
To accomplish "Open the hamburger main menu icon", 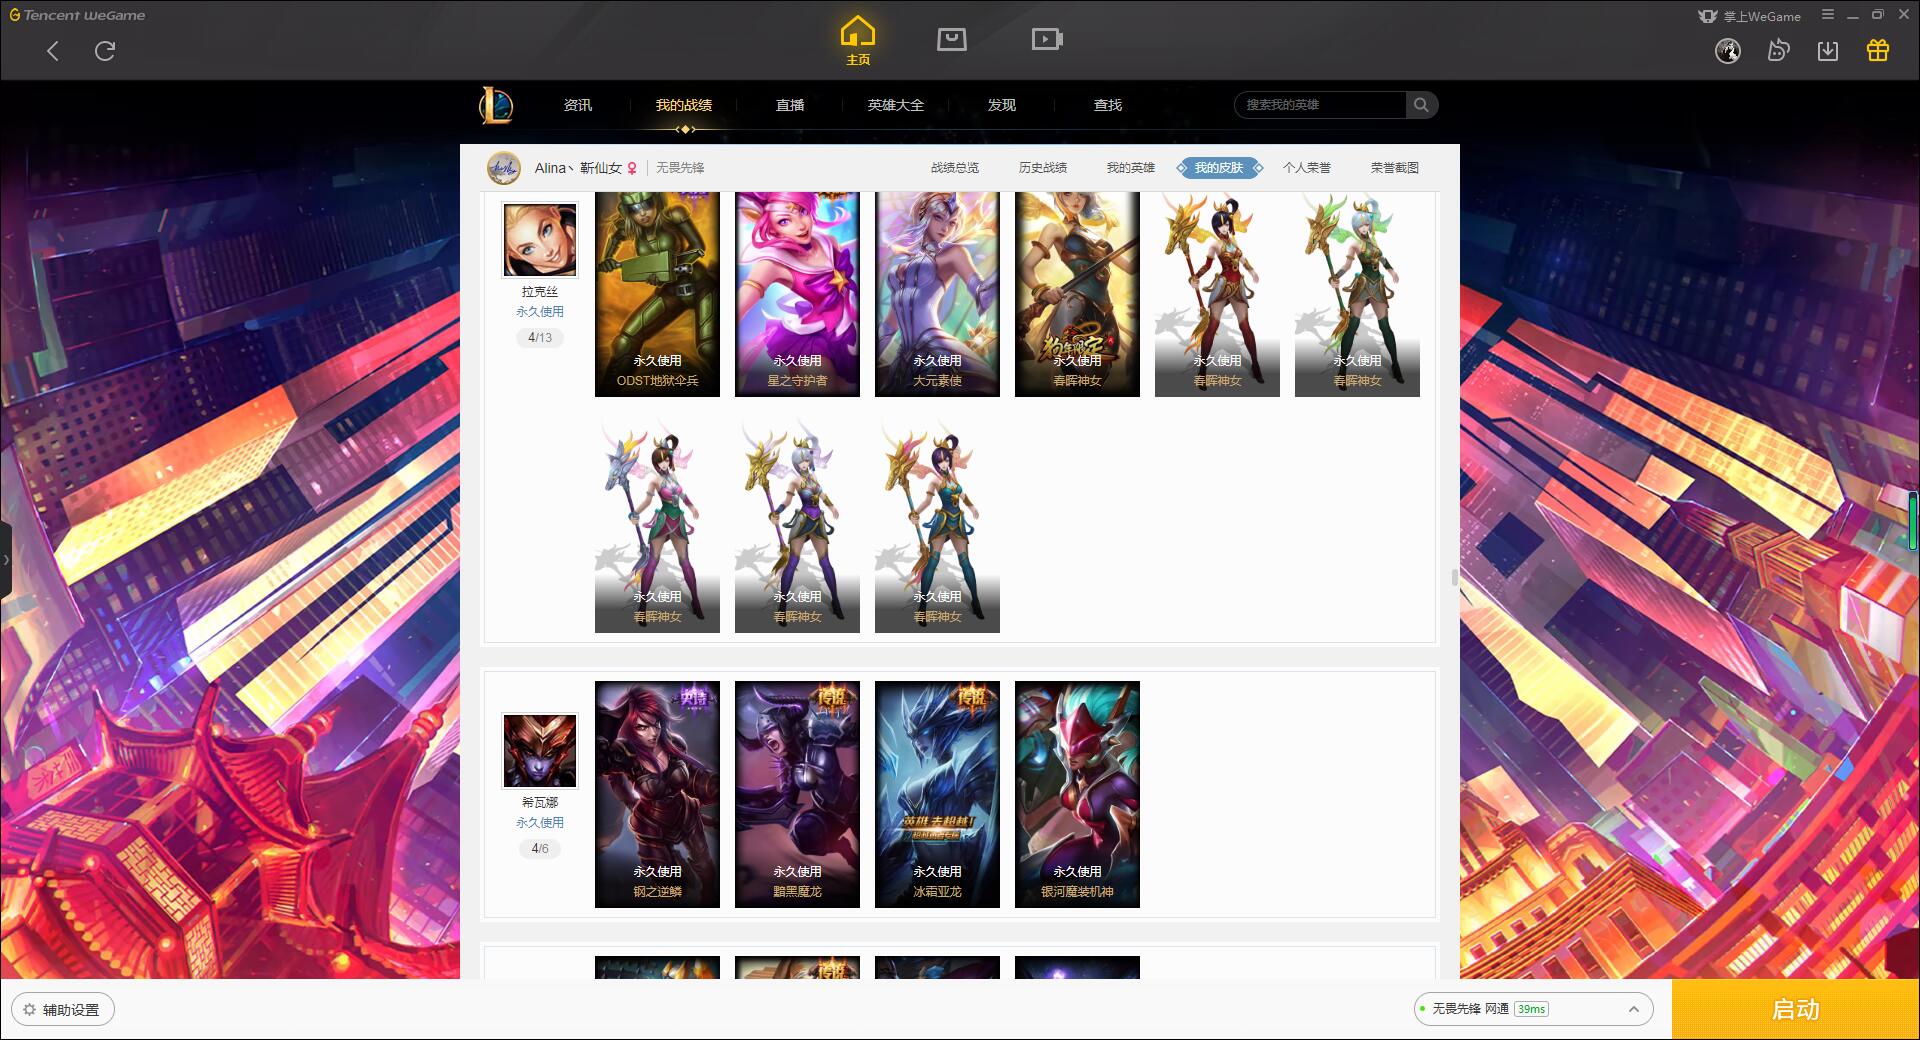I will (x=1828, y=15).
